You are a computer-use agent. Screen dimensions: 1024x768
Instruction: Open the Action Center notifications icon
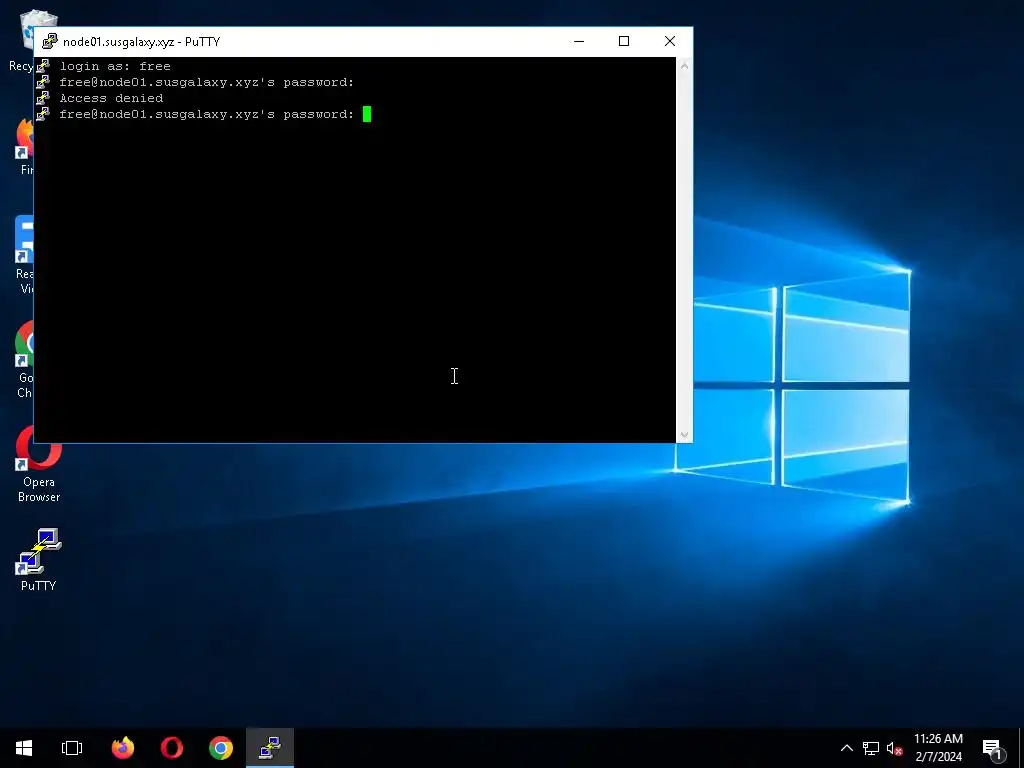coord(992,748)
